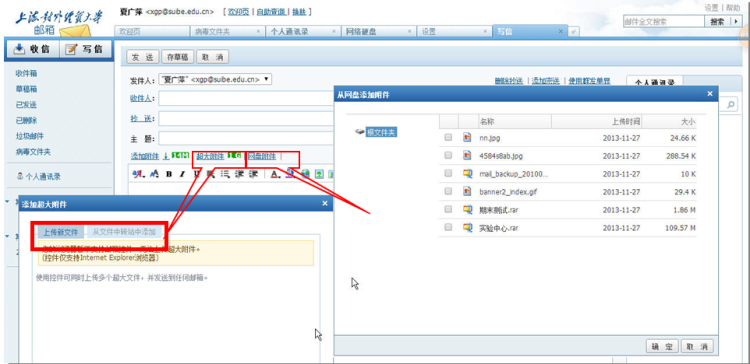The image size is (750, 364).
Task: Click the font family icon in editor toolbar
Action: (x=138, y=174)
